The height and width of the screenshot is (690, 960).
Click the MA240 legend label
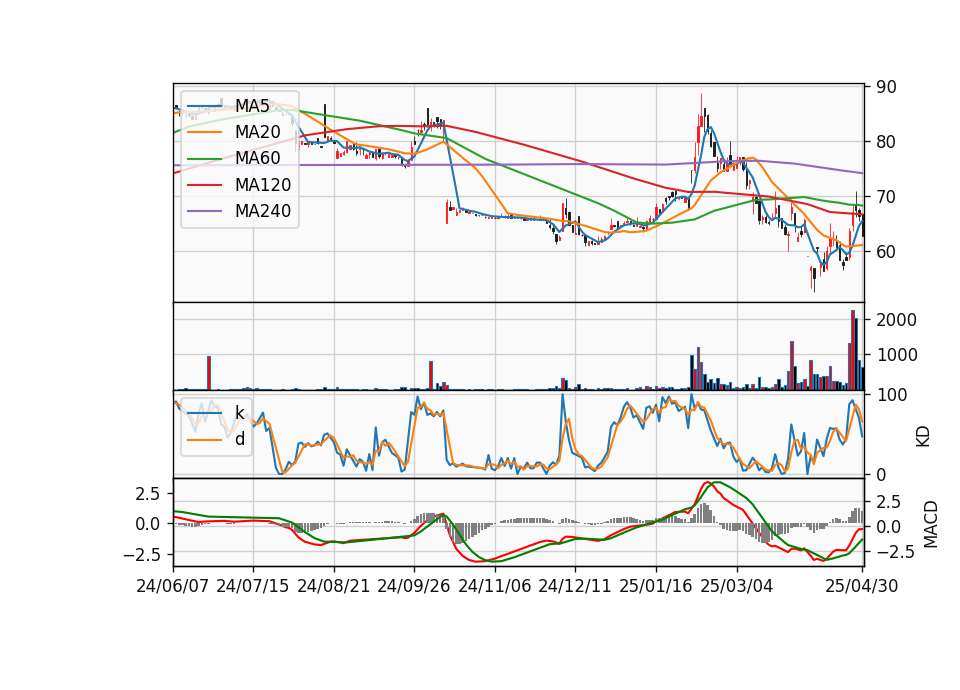tap(263, 211)
